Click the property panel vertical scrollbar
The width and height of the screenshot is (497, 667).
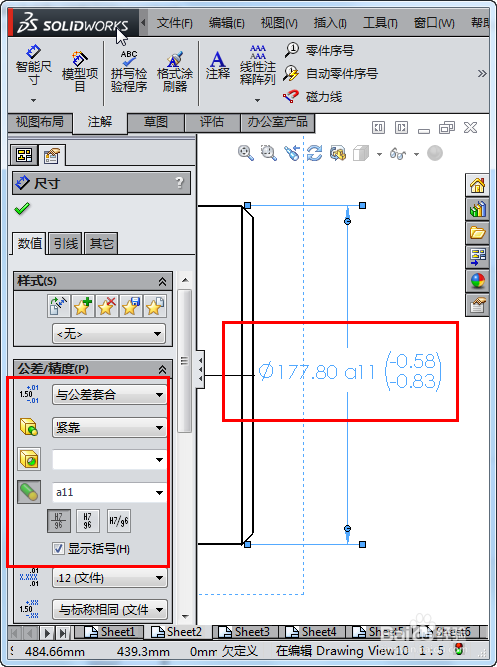[185, 361]
